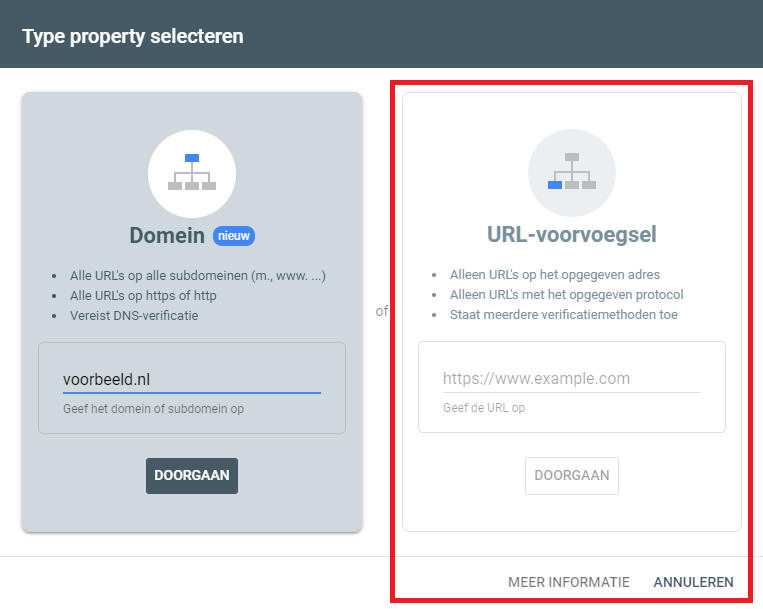The height and width of the screenshot is (609, 763).
Task: Click the blue 'nieuw' badge
Action: [x=234, y=236]
